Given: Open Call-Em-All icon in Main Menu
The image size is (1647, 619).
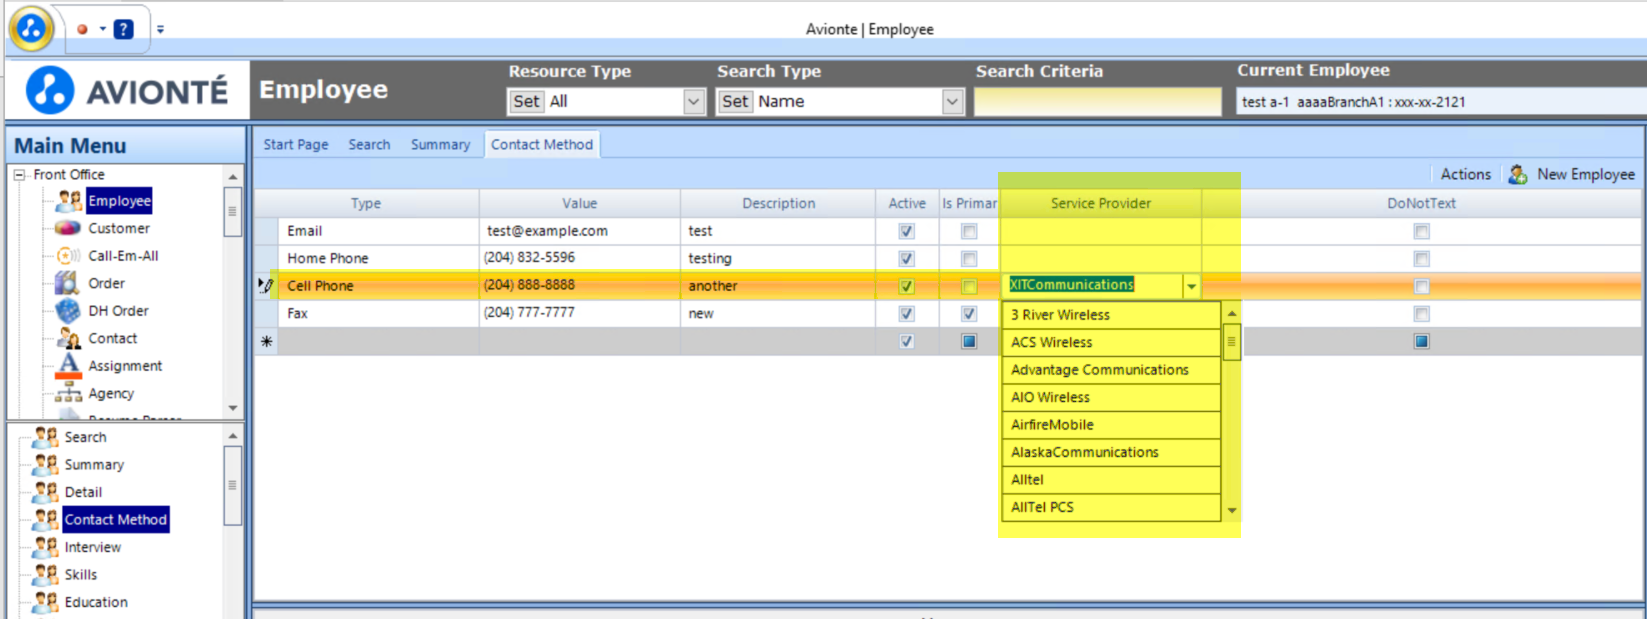Looking at the screenshot, I should click(x=68, y=256).
